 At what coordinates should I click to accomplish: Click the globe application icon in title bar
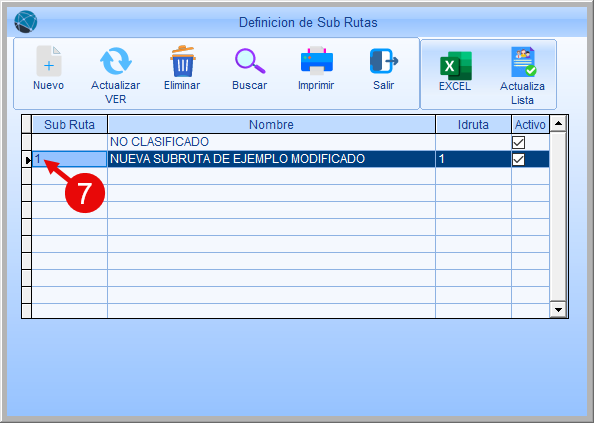[x=26, y=22]
